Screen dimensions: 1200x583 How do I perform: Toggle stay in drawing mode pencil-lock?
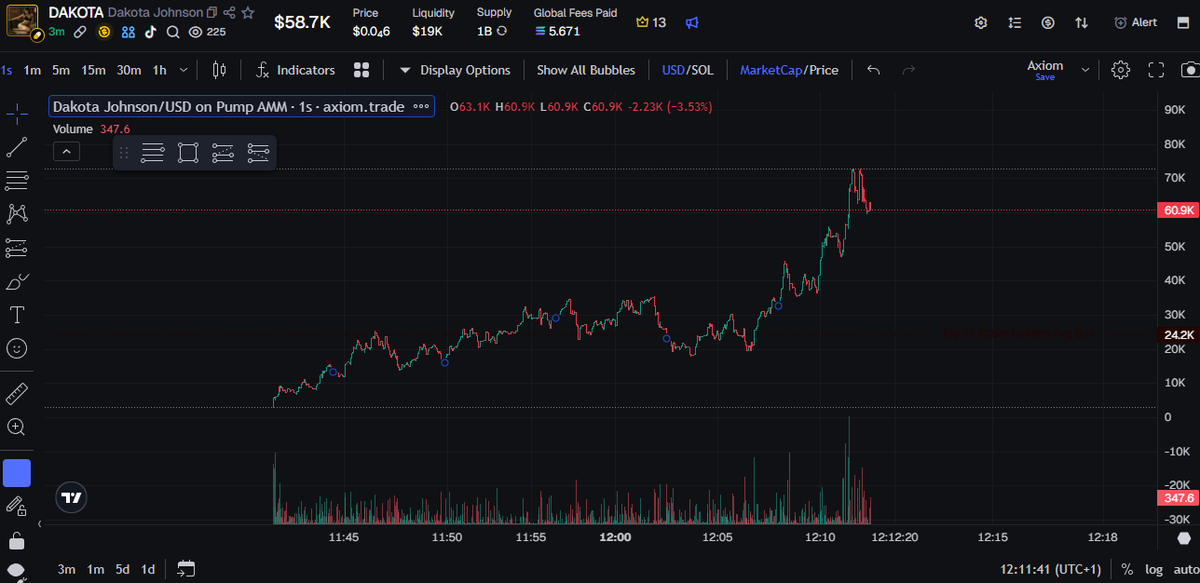point(17,507)
